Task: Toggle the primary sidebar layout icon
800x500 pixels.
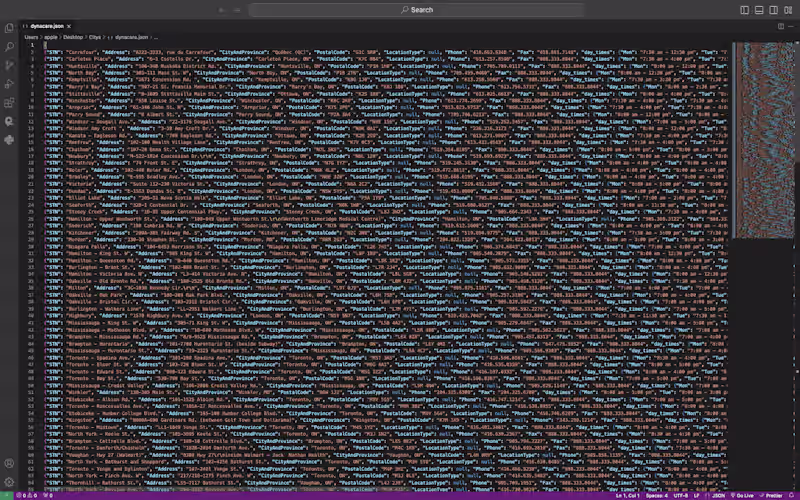Action: (744, 10)
